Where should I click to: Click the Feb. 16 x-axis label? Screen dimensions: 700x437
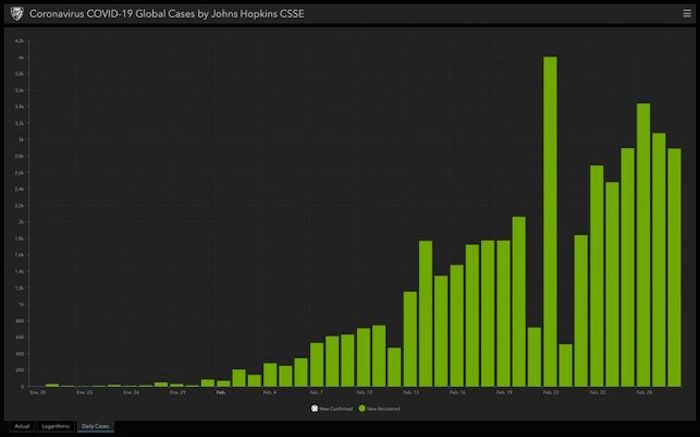point(457,393)
